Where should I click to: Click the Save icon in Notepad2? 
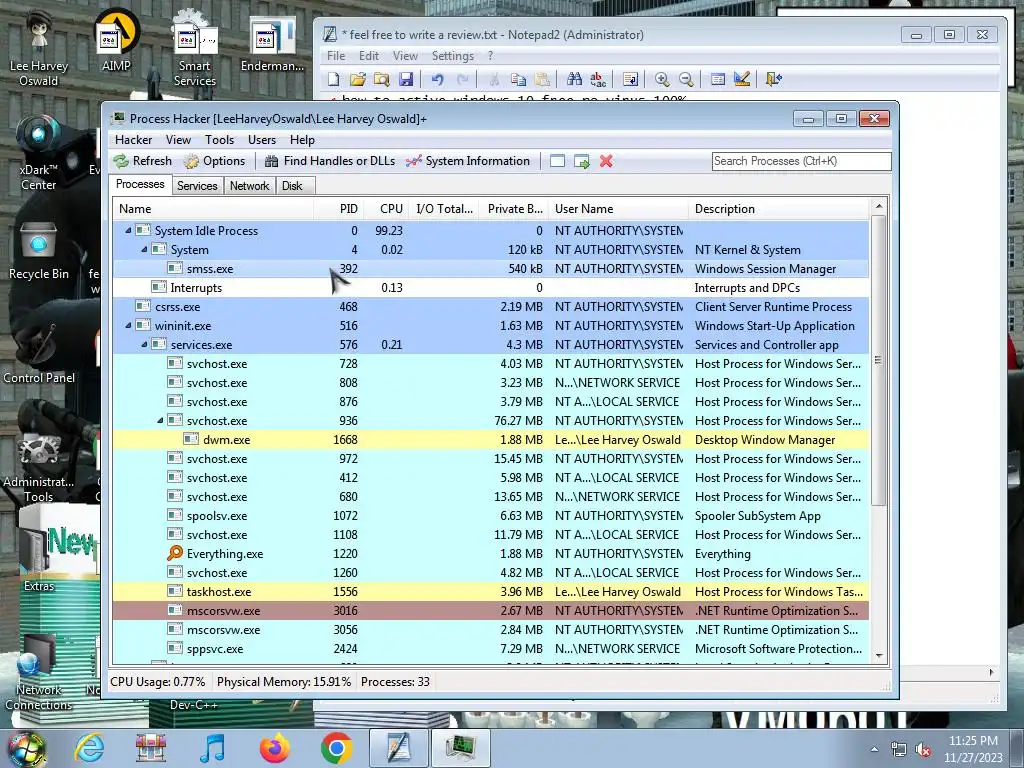[406, 79]
